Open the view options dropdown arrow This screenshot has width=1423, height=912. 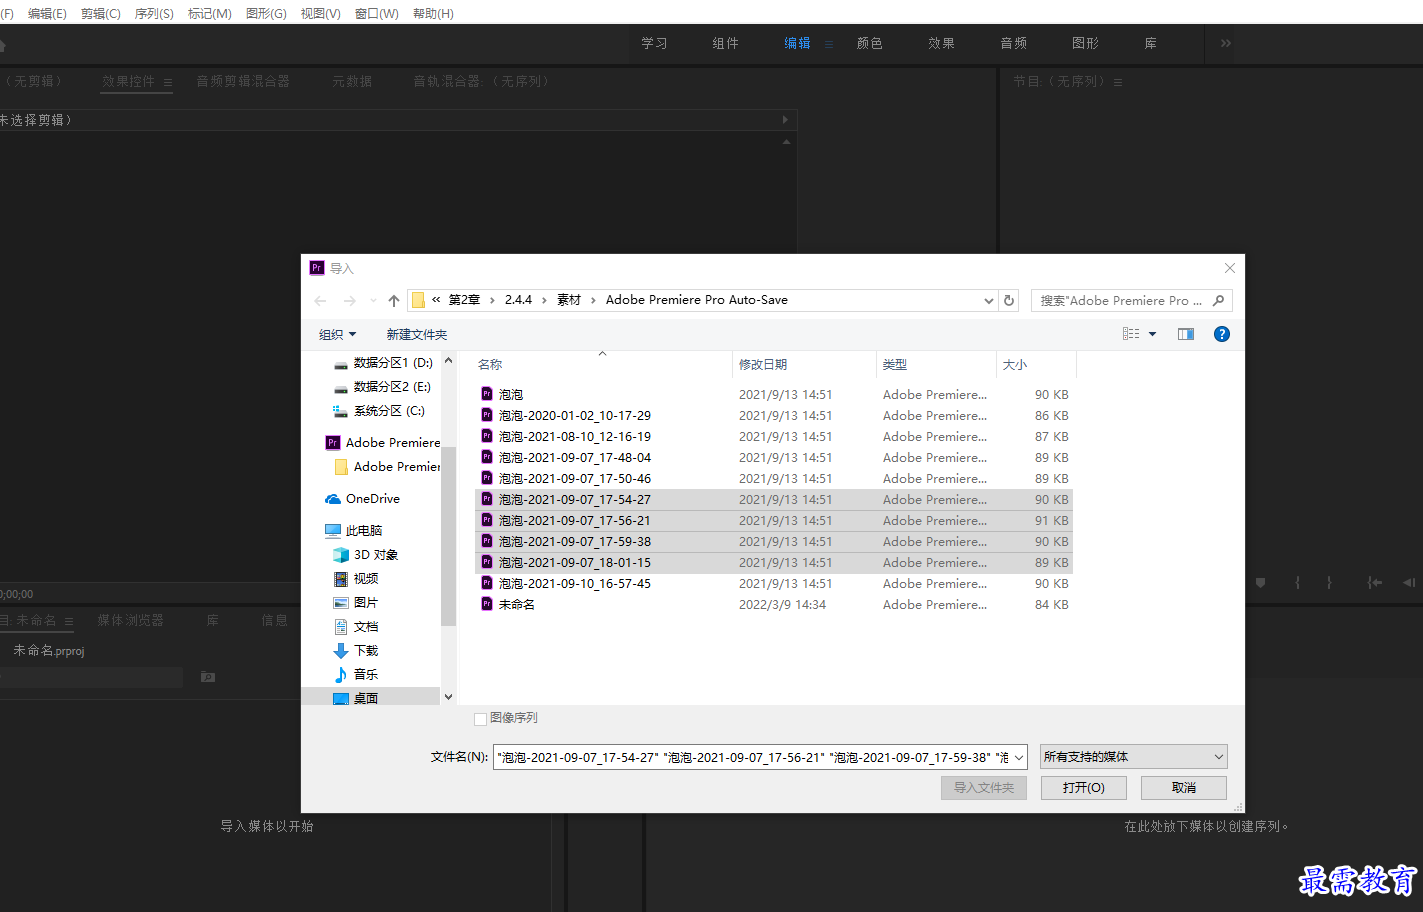point(1153,334)
